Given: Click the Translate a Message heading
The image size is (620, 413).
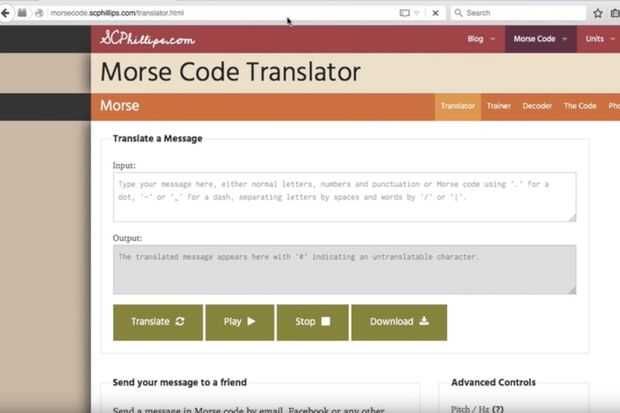Looking at the screenshot, I should [x=157, y=138].
